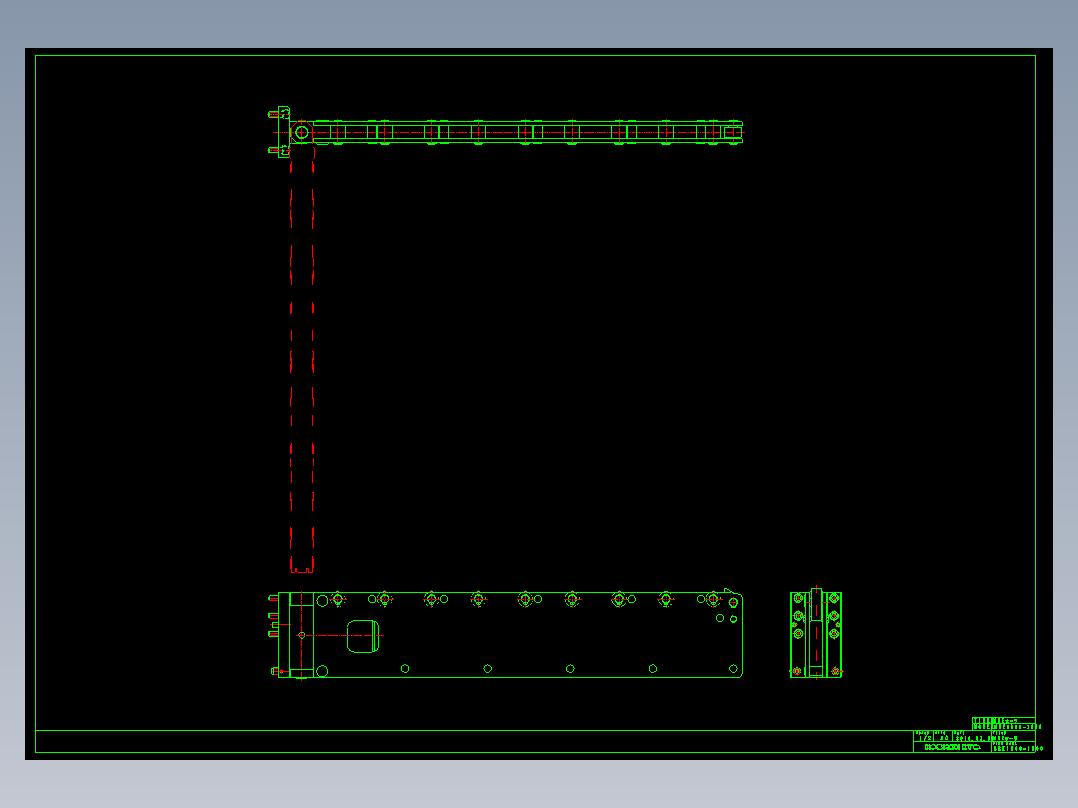
Task: Select the small side view on the right
Action: pyautogui.click(x=816, y=633)
